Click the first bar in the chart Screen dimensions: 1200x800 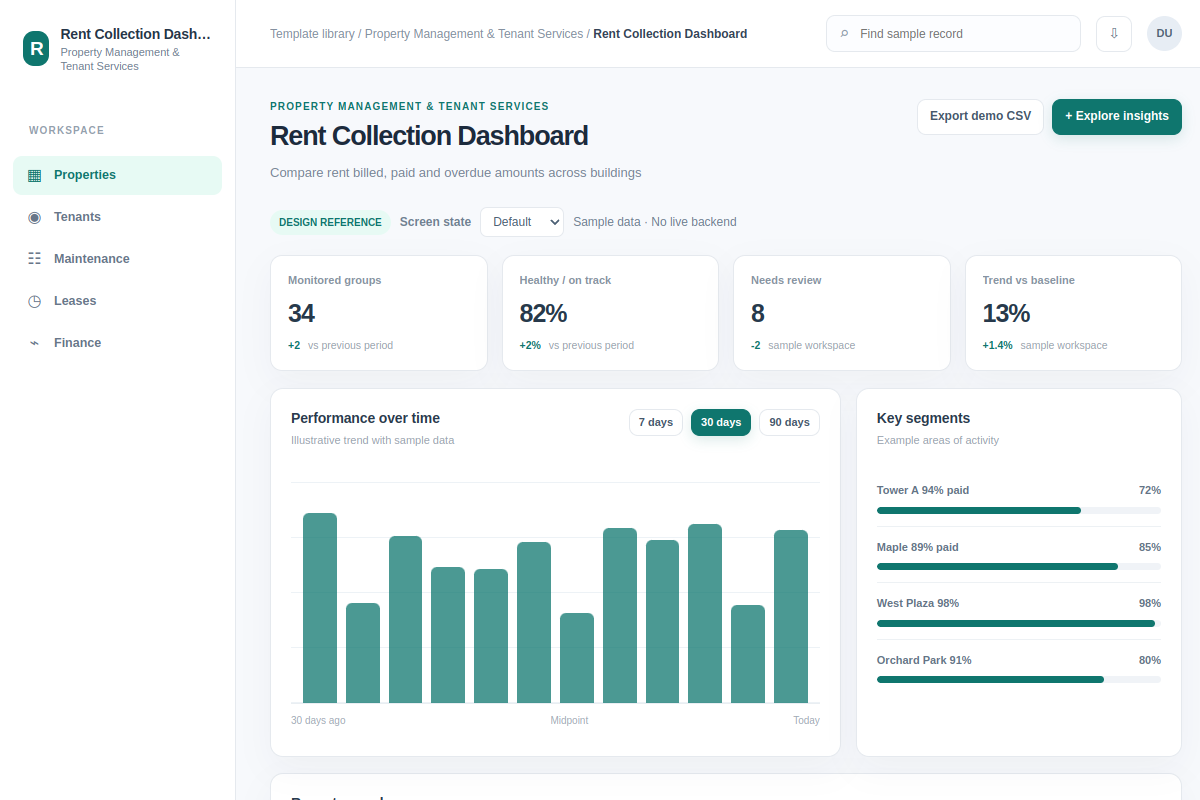(x=320, y=608)
